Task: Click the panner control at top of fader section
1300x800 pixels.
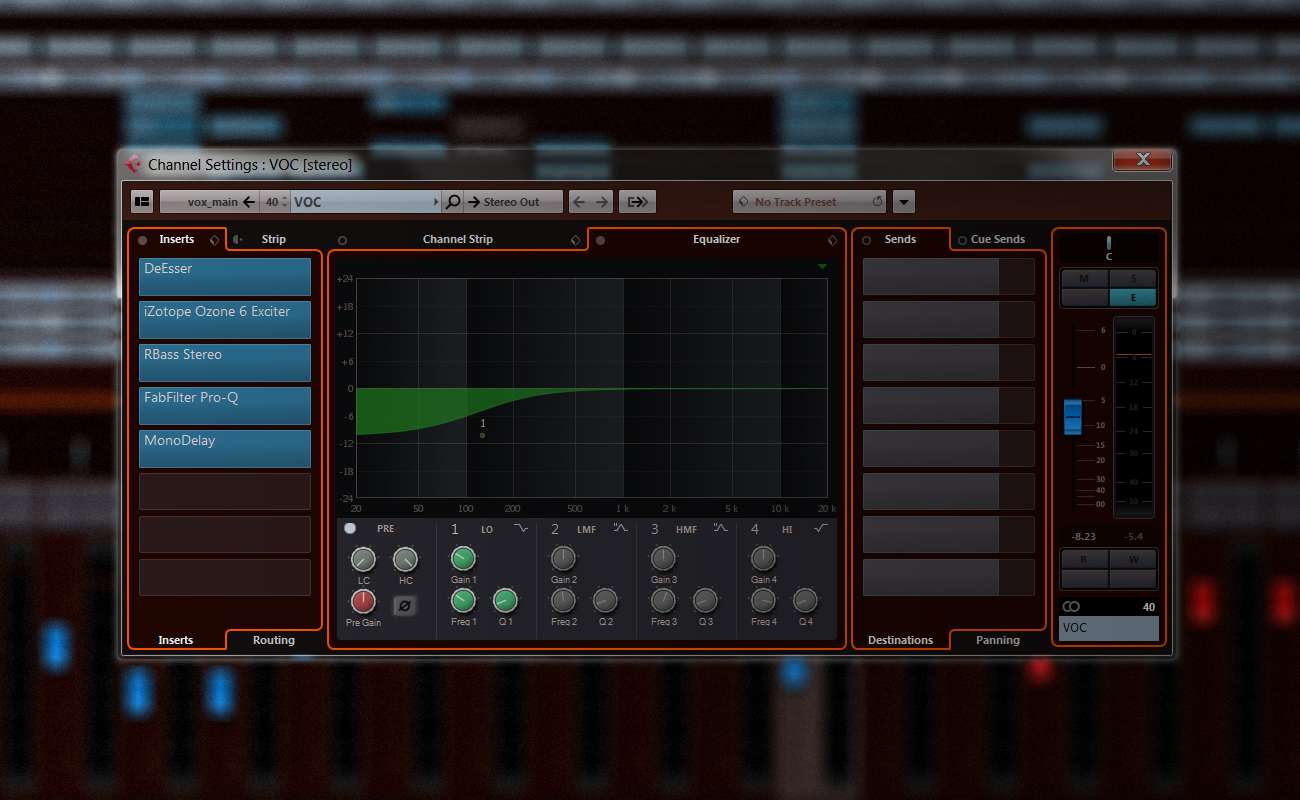Action: 1108,246
